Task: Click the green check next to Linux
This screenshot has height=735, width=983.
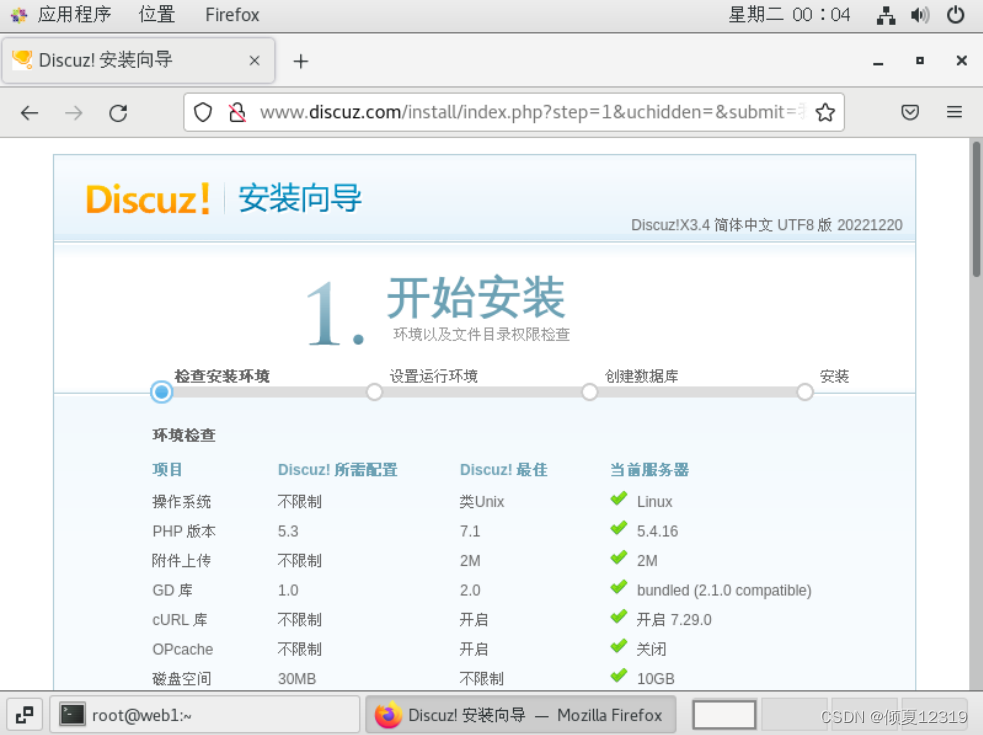Action: (x=619, y=499)
